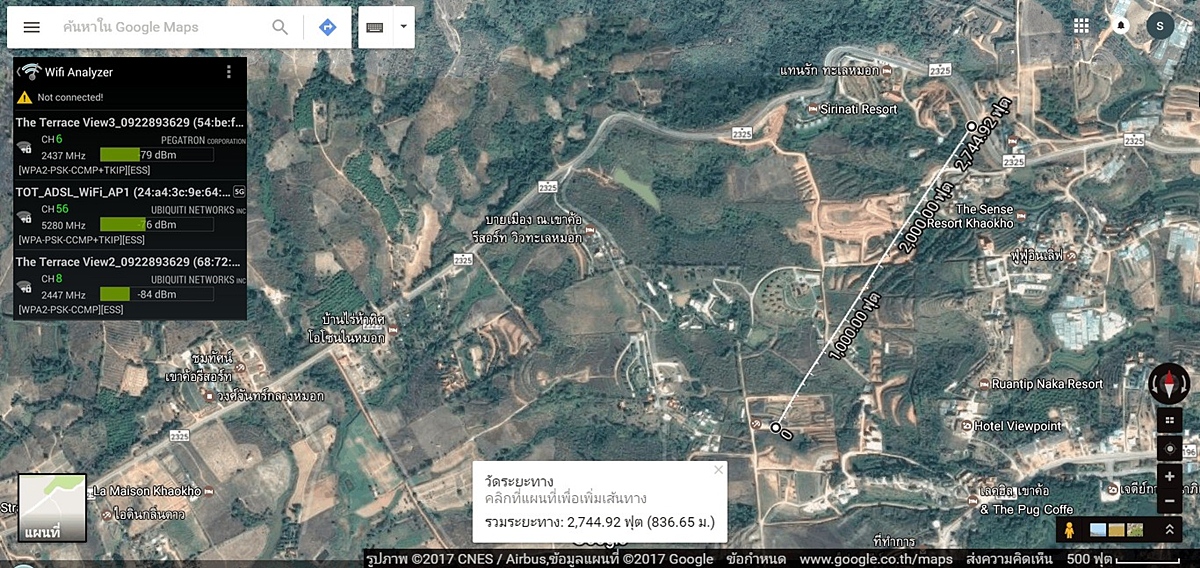Click the lock wifi icon beside CH 6
This screenshot has width=1200, height=568.
[25, 147]
